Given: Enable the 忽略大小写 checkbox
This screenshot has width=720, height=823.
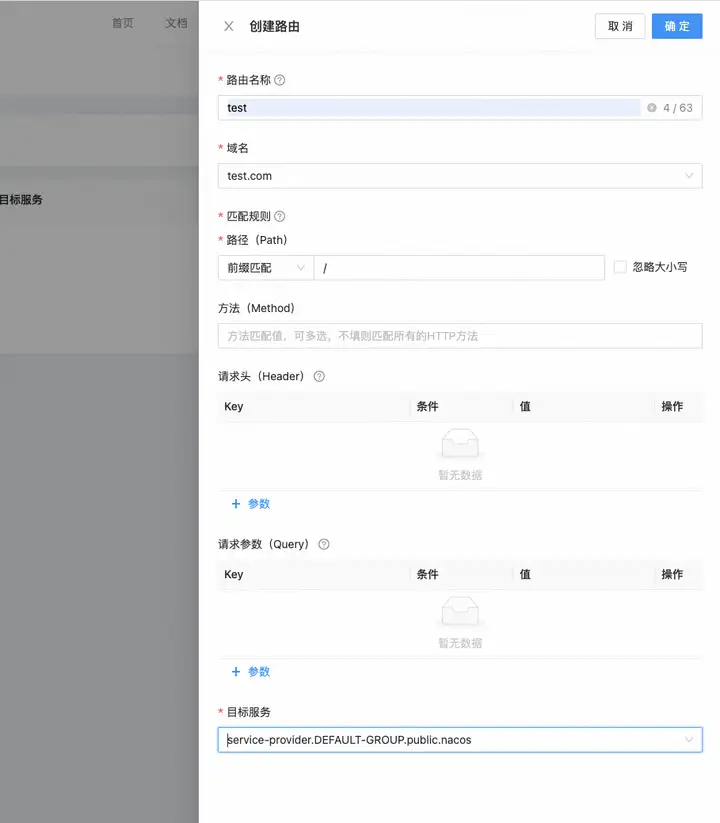Looking at the screenshot, I should (x=620, y=267).
